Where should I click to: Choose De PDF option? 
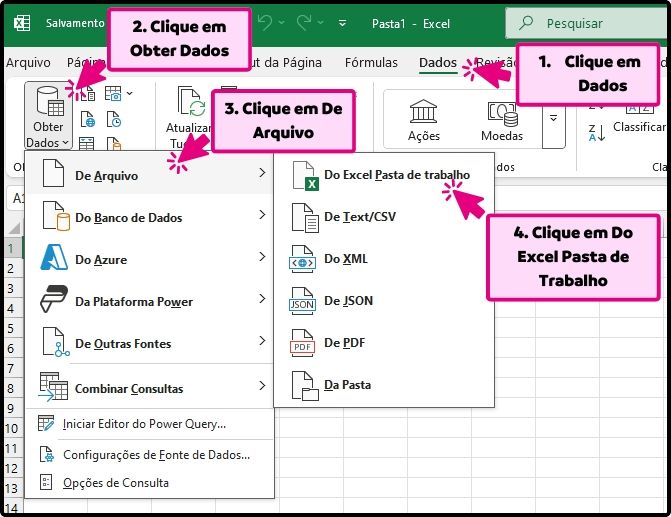[x=384, y=343]
